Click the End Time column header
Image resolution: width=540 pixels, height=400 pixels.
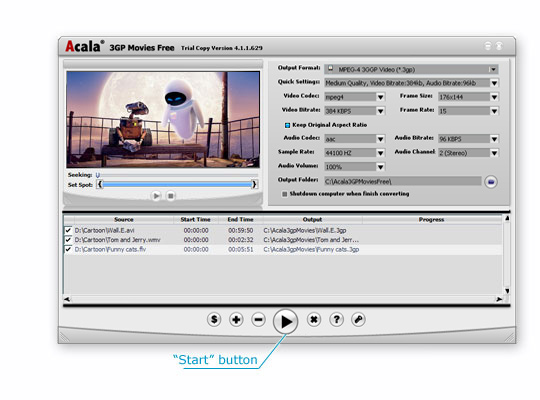click(240, 219)
